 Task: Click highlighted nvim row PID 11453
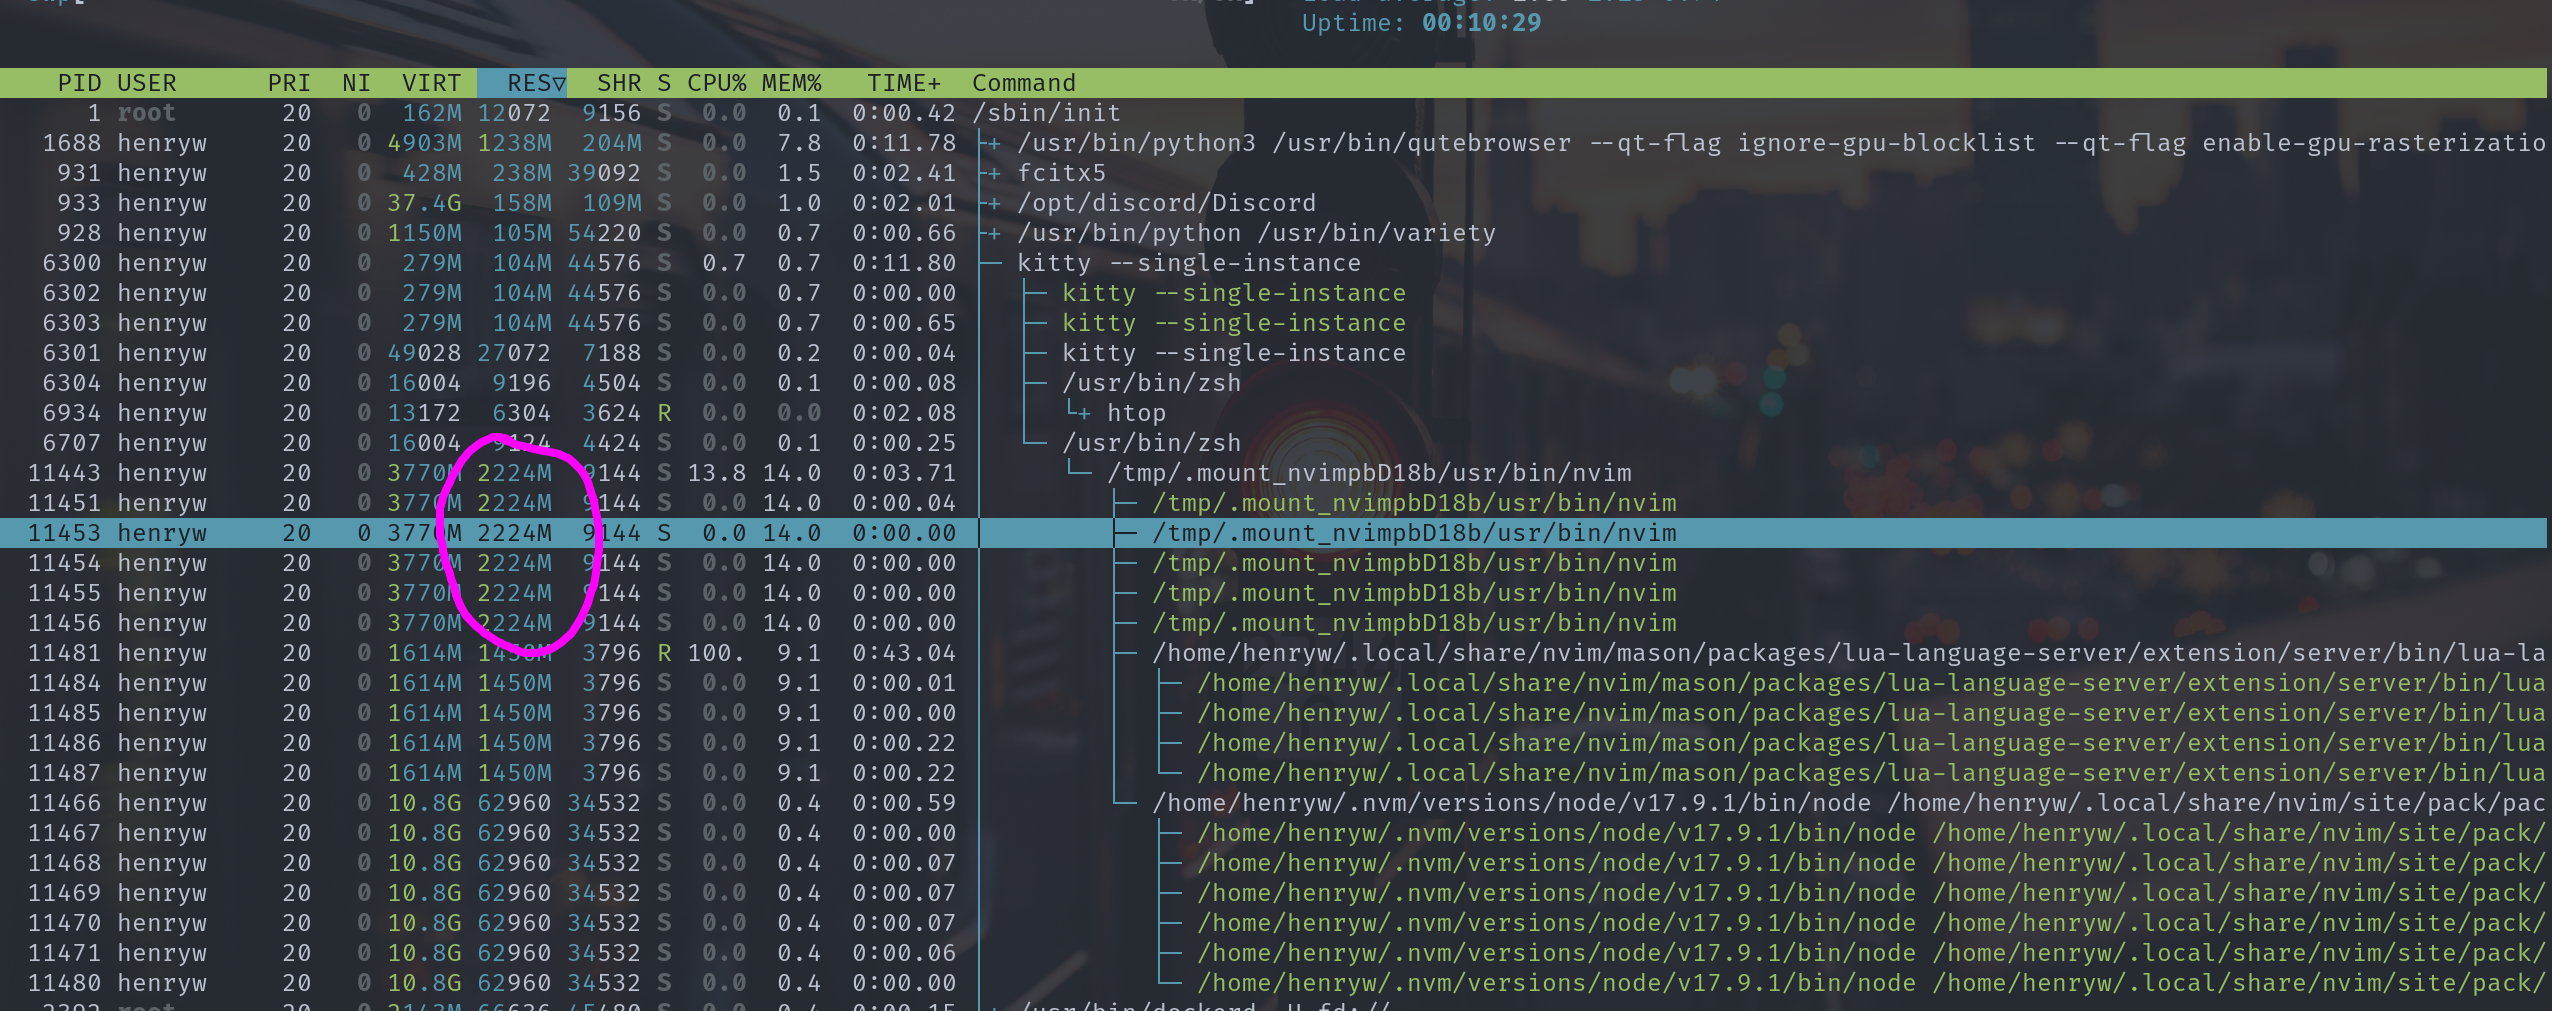(1273, 533)
